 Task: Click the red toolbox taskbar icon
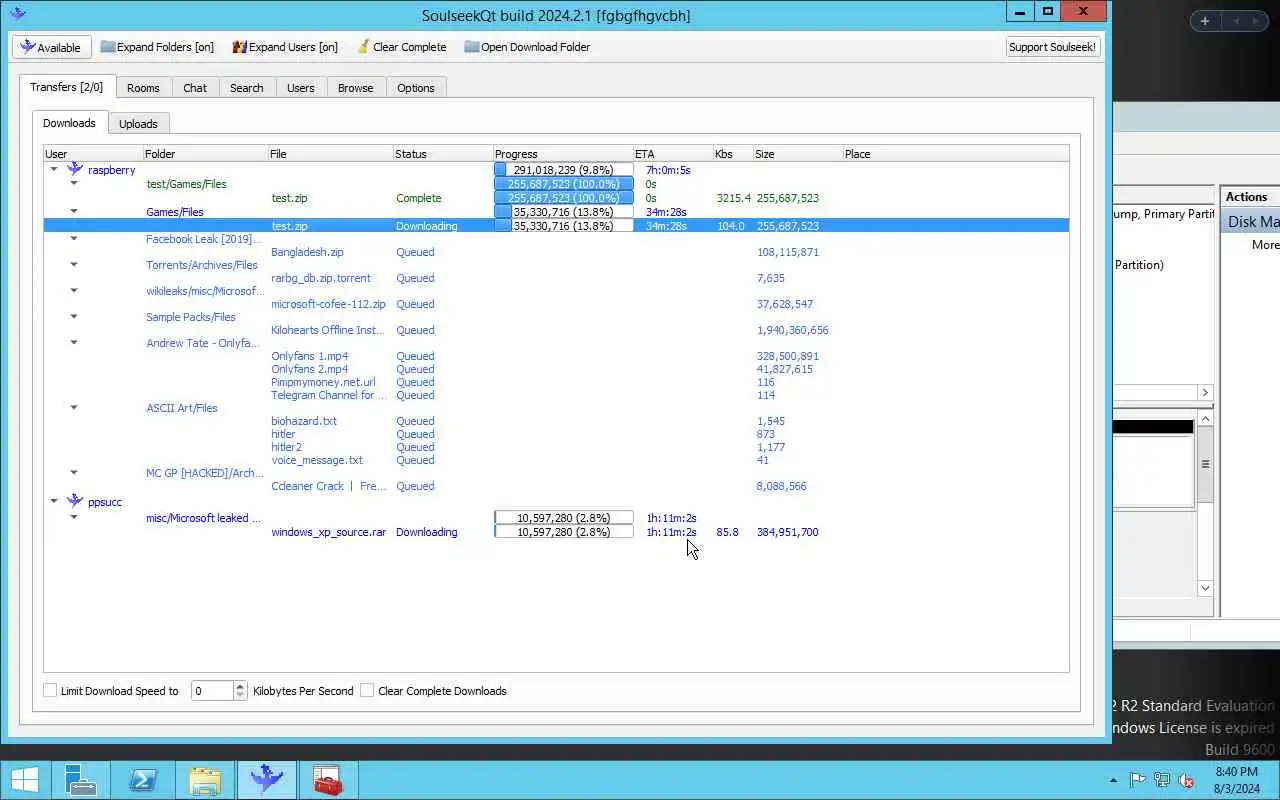point(328,780)
